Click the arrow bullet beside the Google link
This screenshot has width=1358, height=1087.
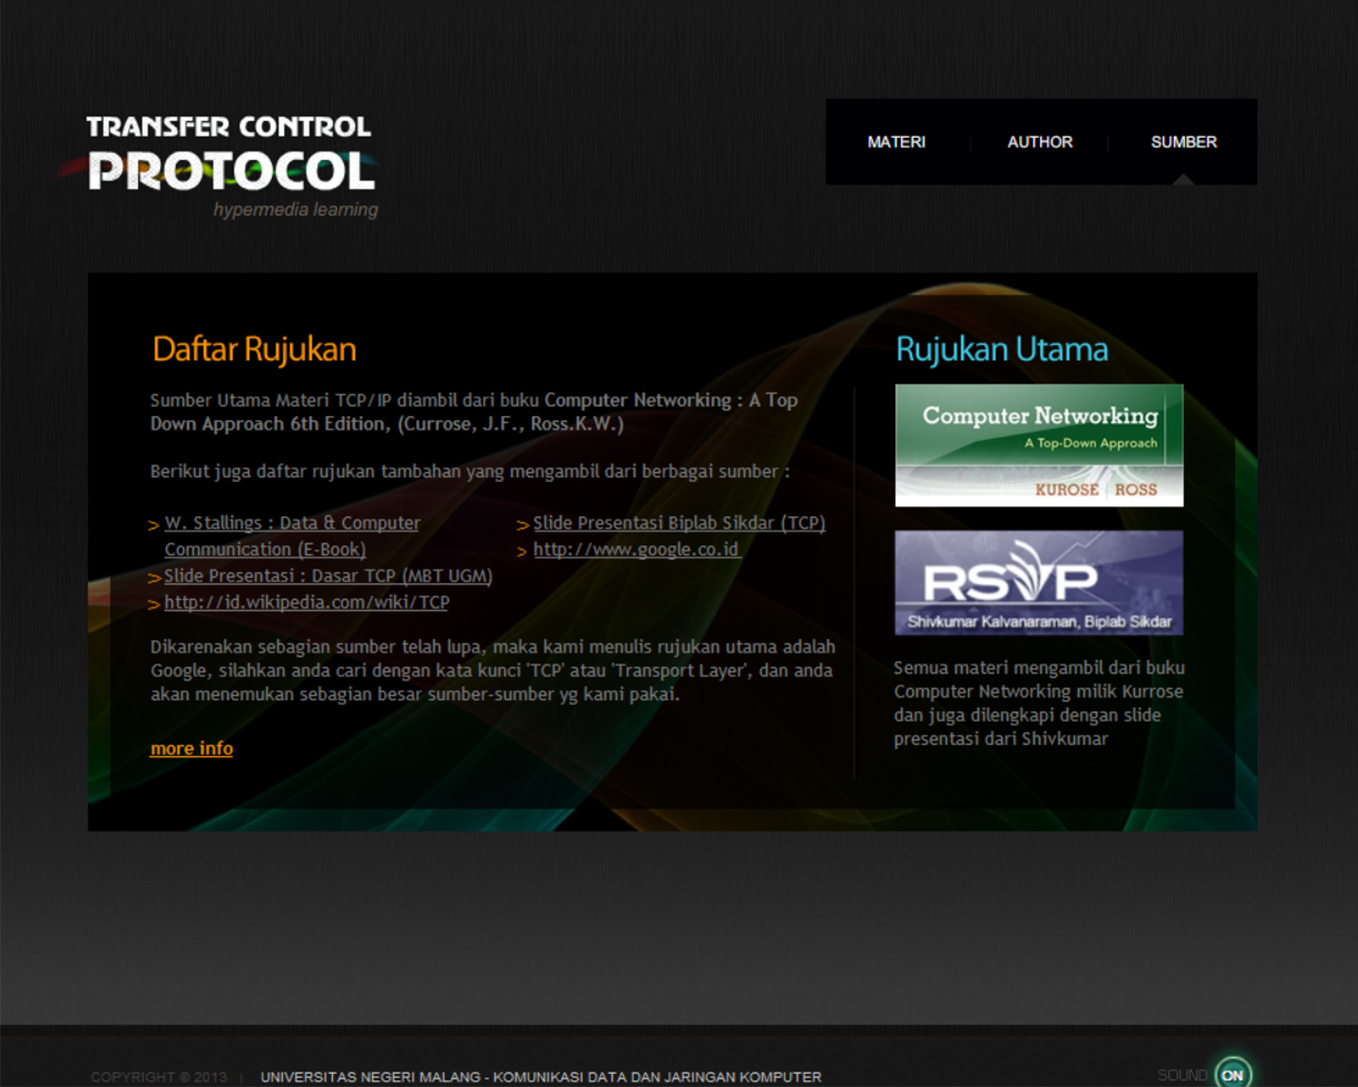tap(522, 551)
